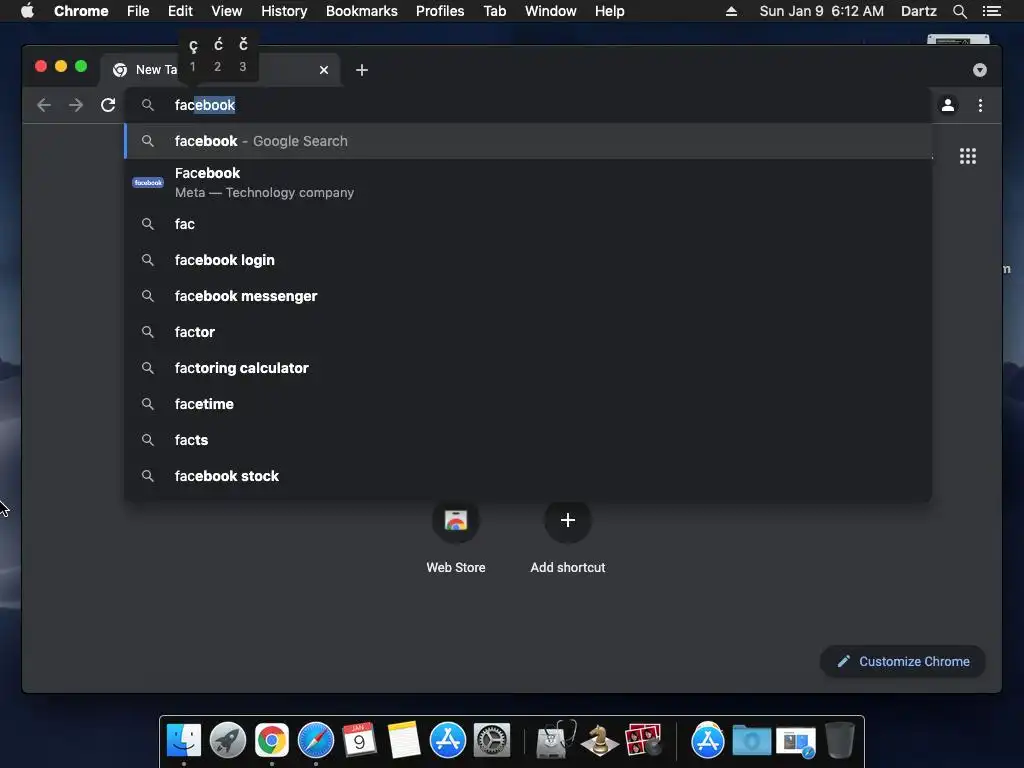Open the Trash in the dock
1024x768 pixels.
click(x=839, y=741)
